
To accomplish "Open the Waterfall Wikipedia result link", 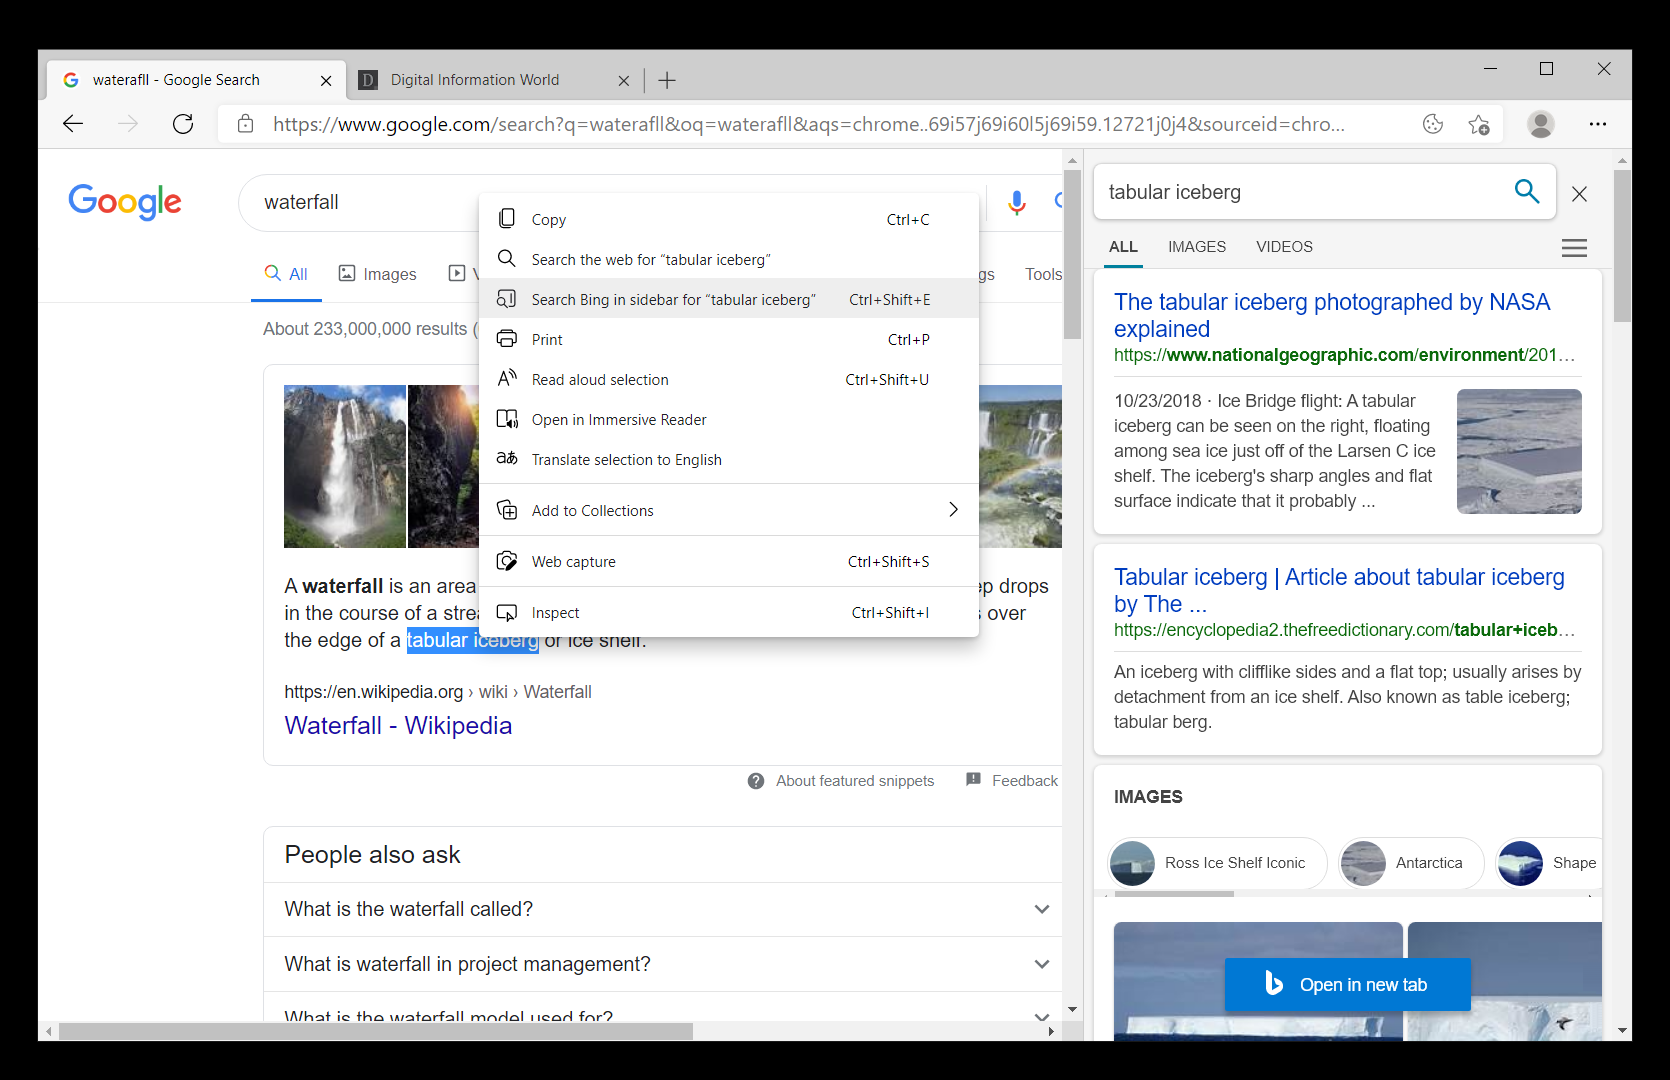I will [x=397, y=725].
